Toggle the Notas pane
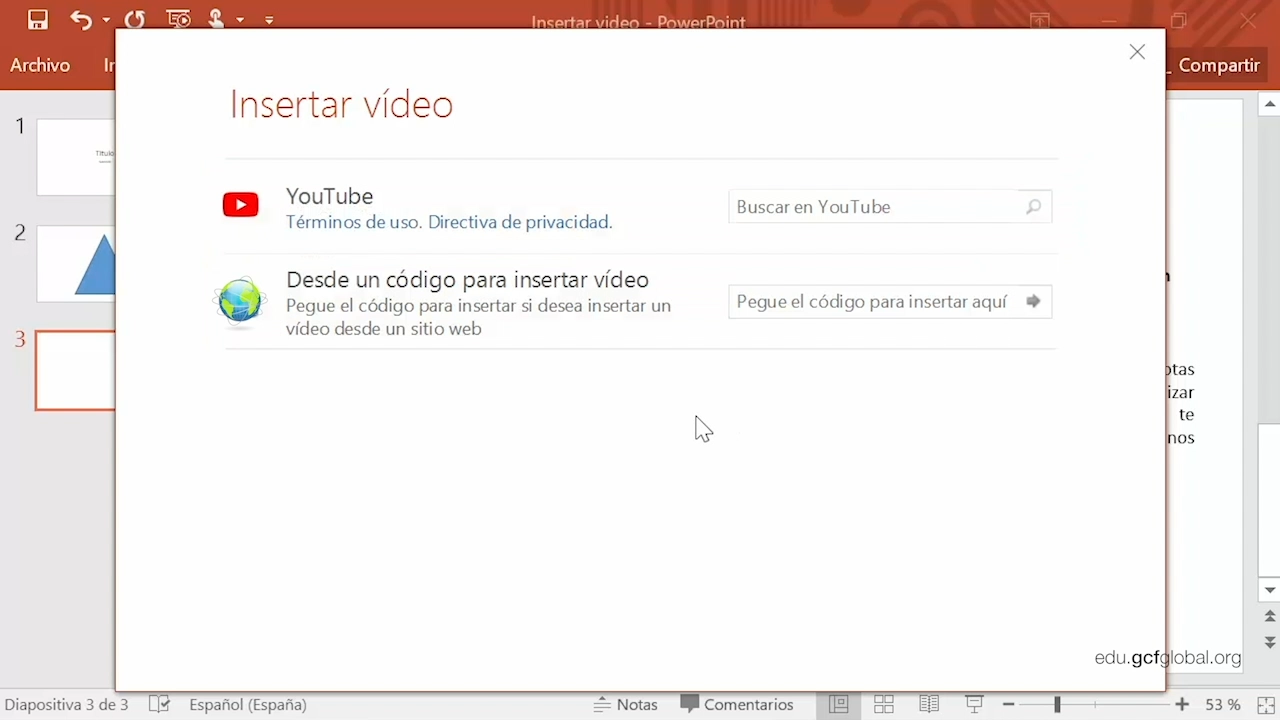Viewport: 1280px width, 720px height. (x=625, y=704)
